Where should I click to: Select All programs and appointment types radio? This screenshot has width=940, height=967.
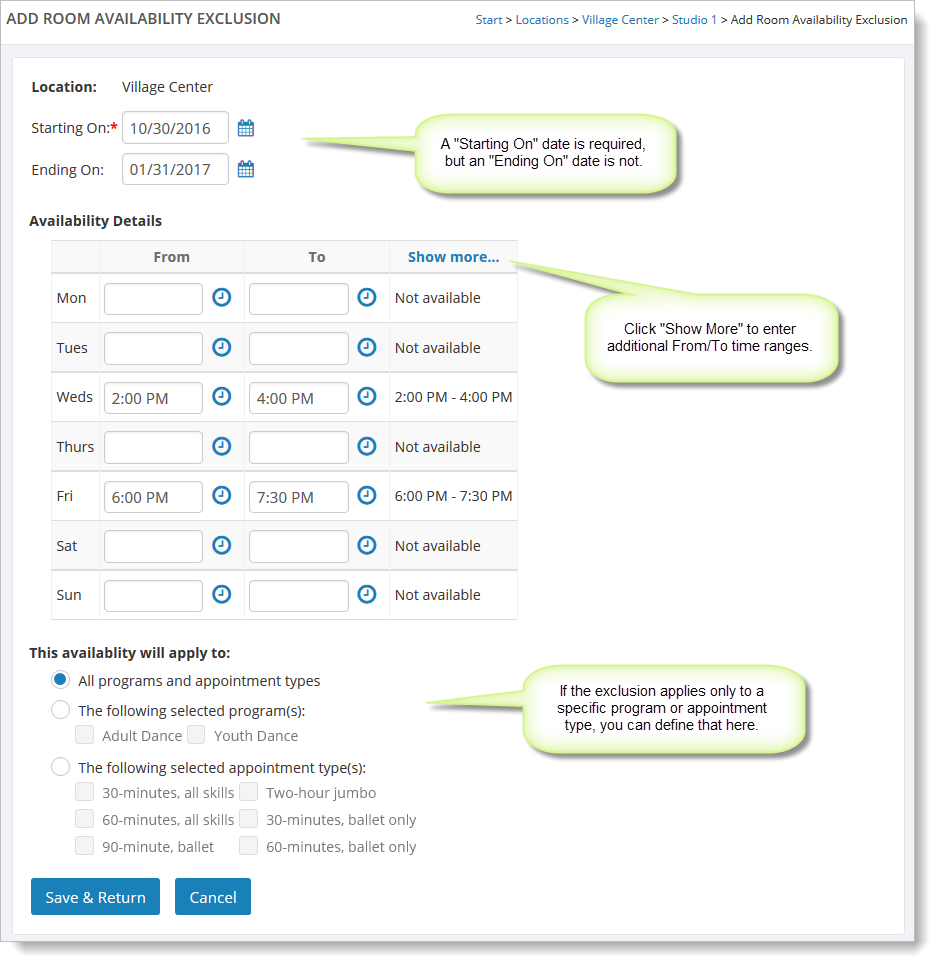60,680
